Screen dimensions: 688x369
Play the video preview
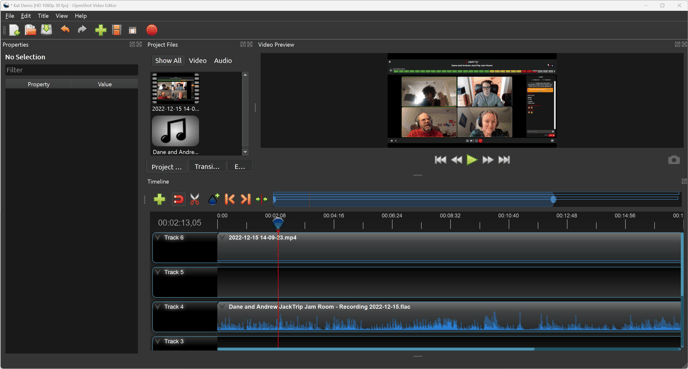[472, 160]
